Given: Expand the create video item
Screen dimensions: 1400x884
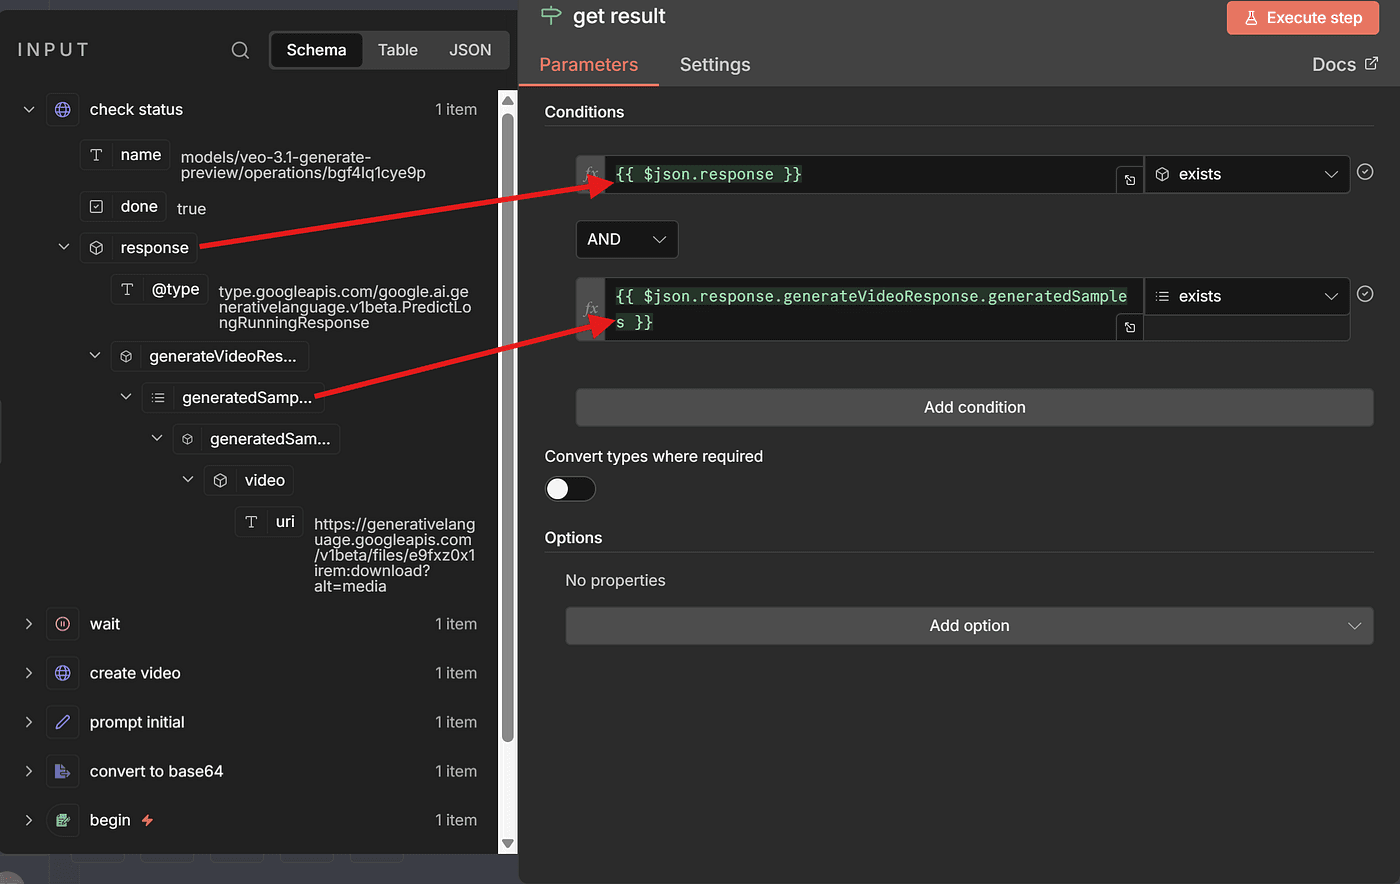Looking at the screenshot, I should click(x=29, y=673).
